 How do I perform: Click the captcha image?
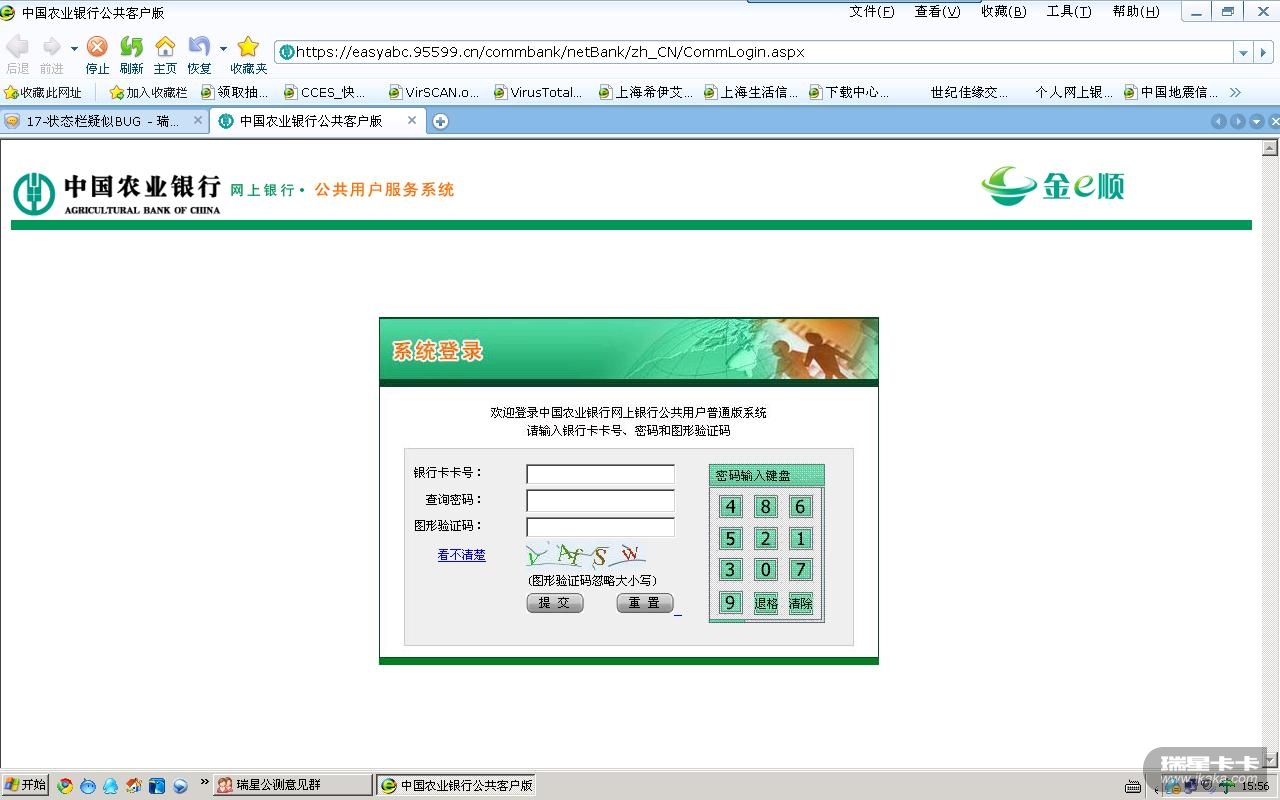click(x=586, y=555)
